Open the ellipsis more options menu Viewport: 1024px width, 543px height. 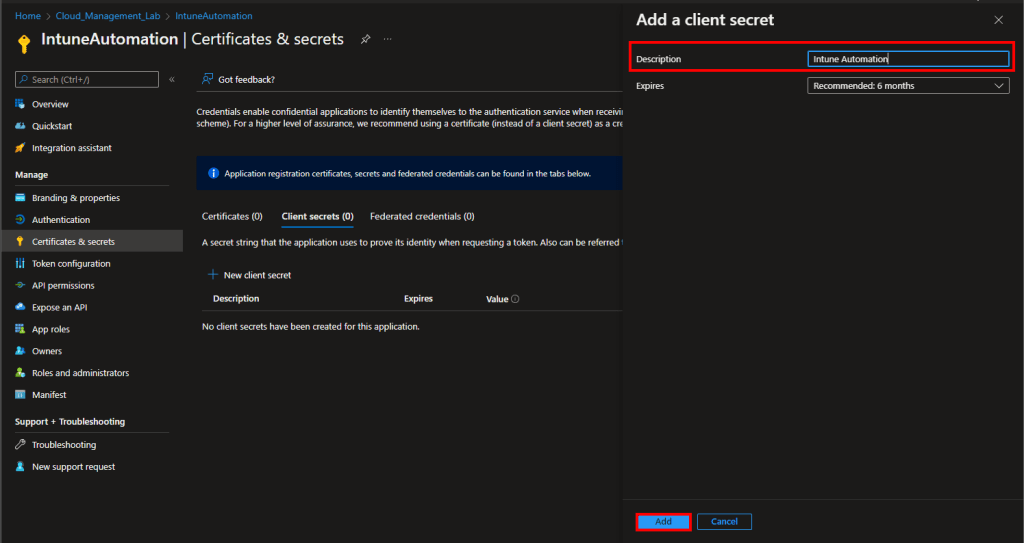388,39
